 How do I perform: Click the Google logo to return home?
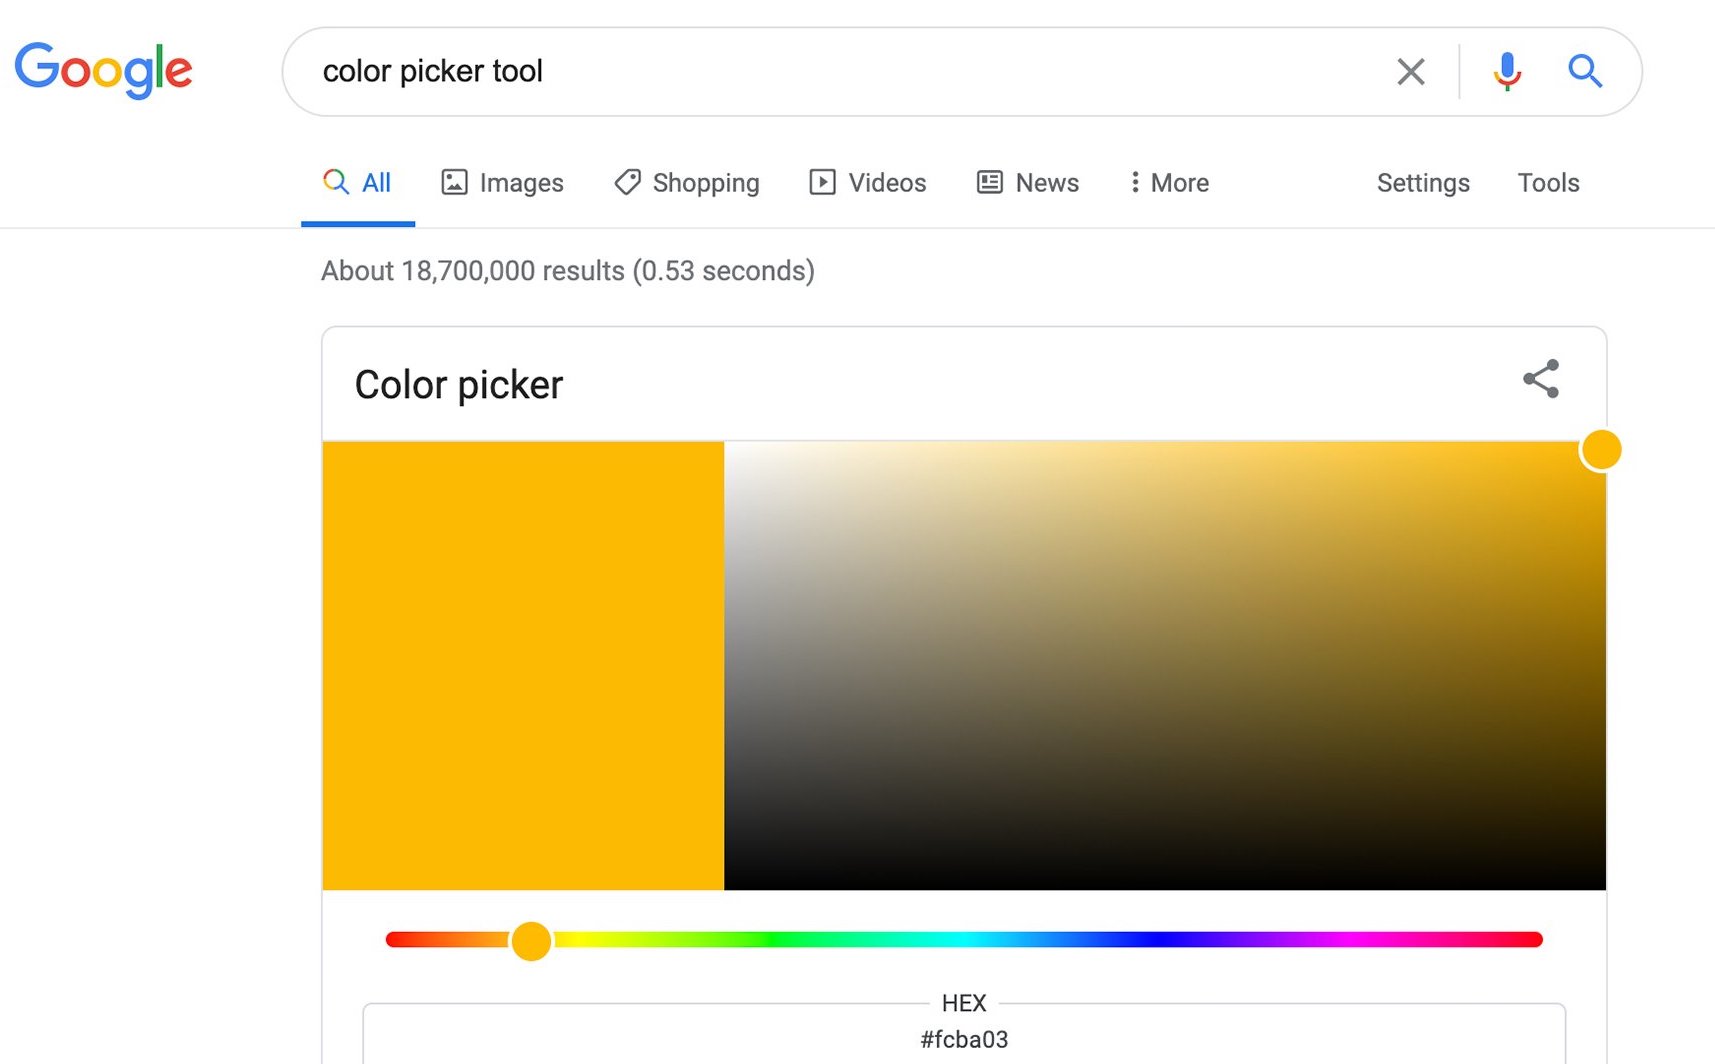[103, 68]
